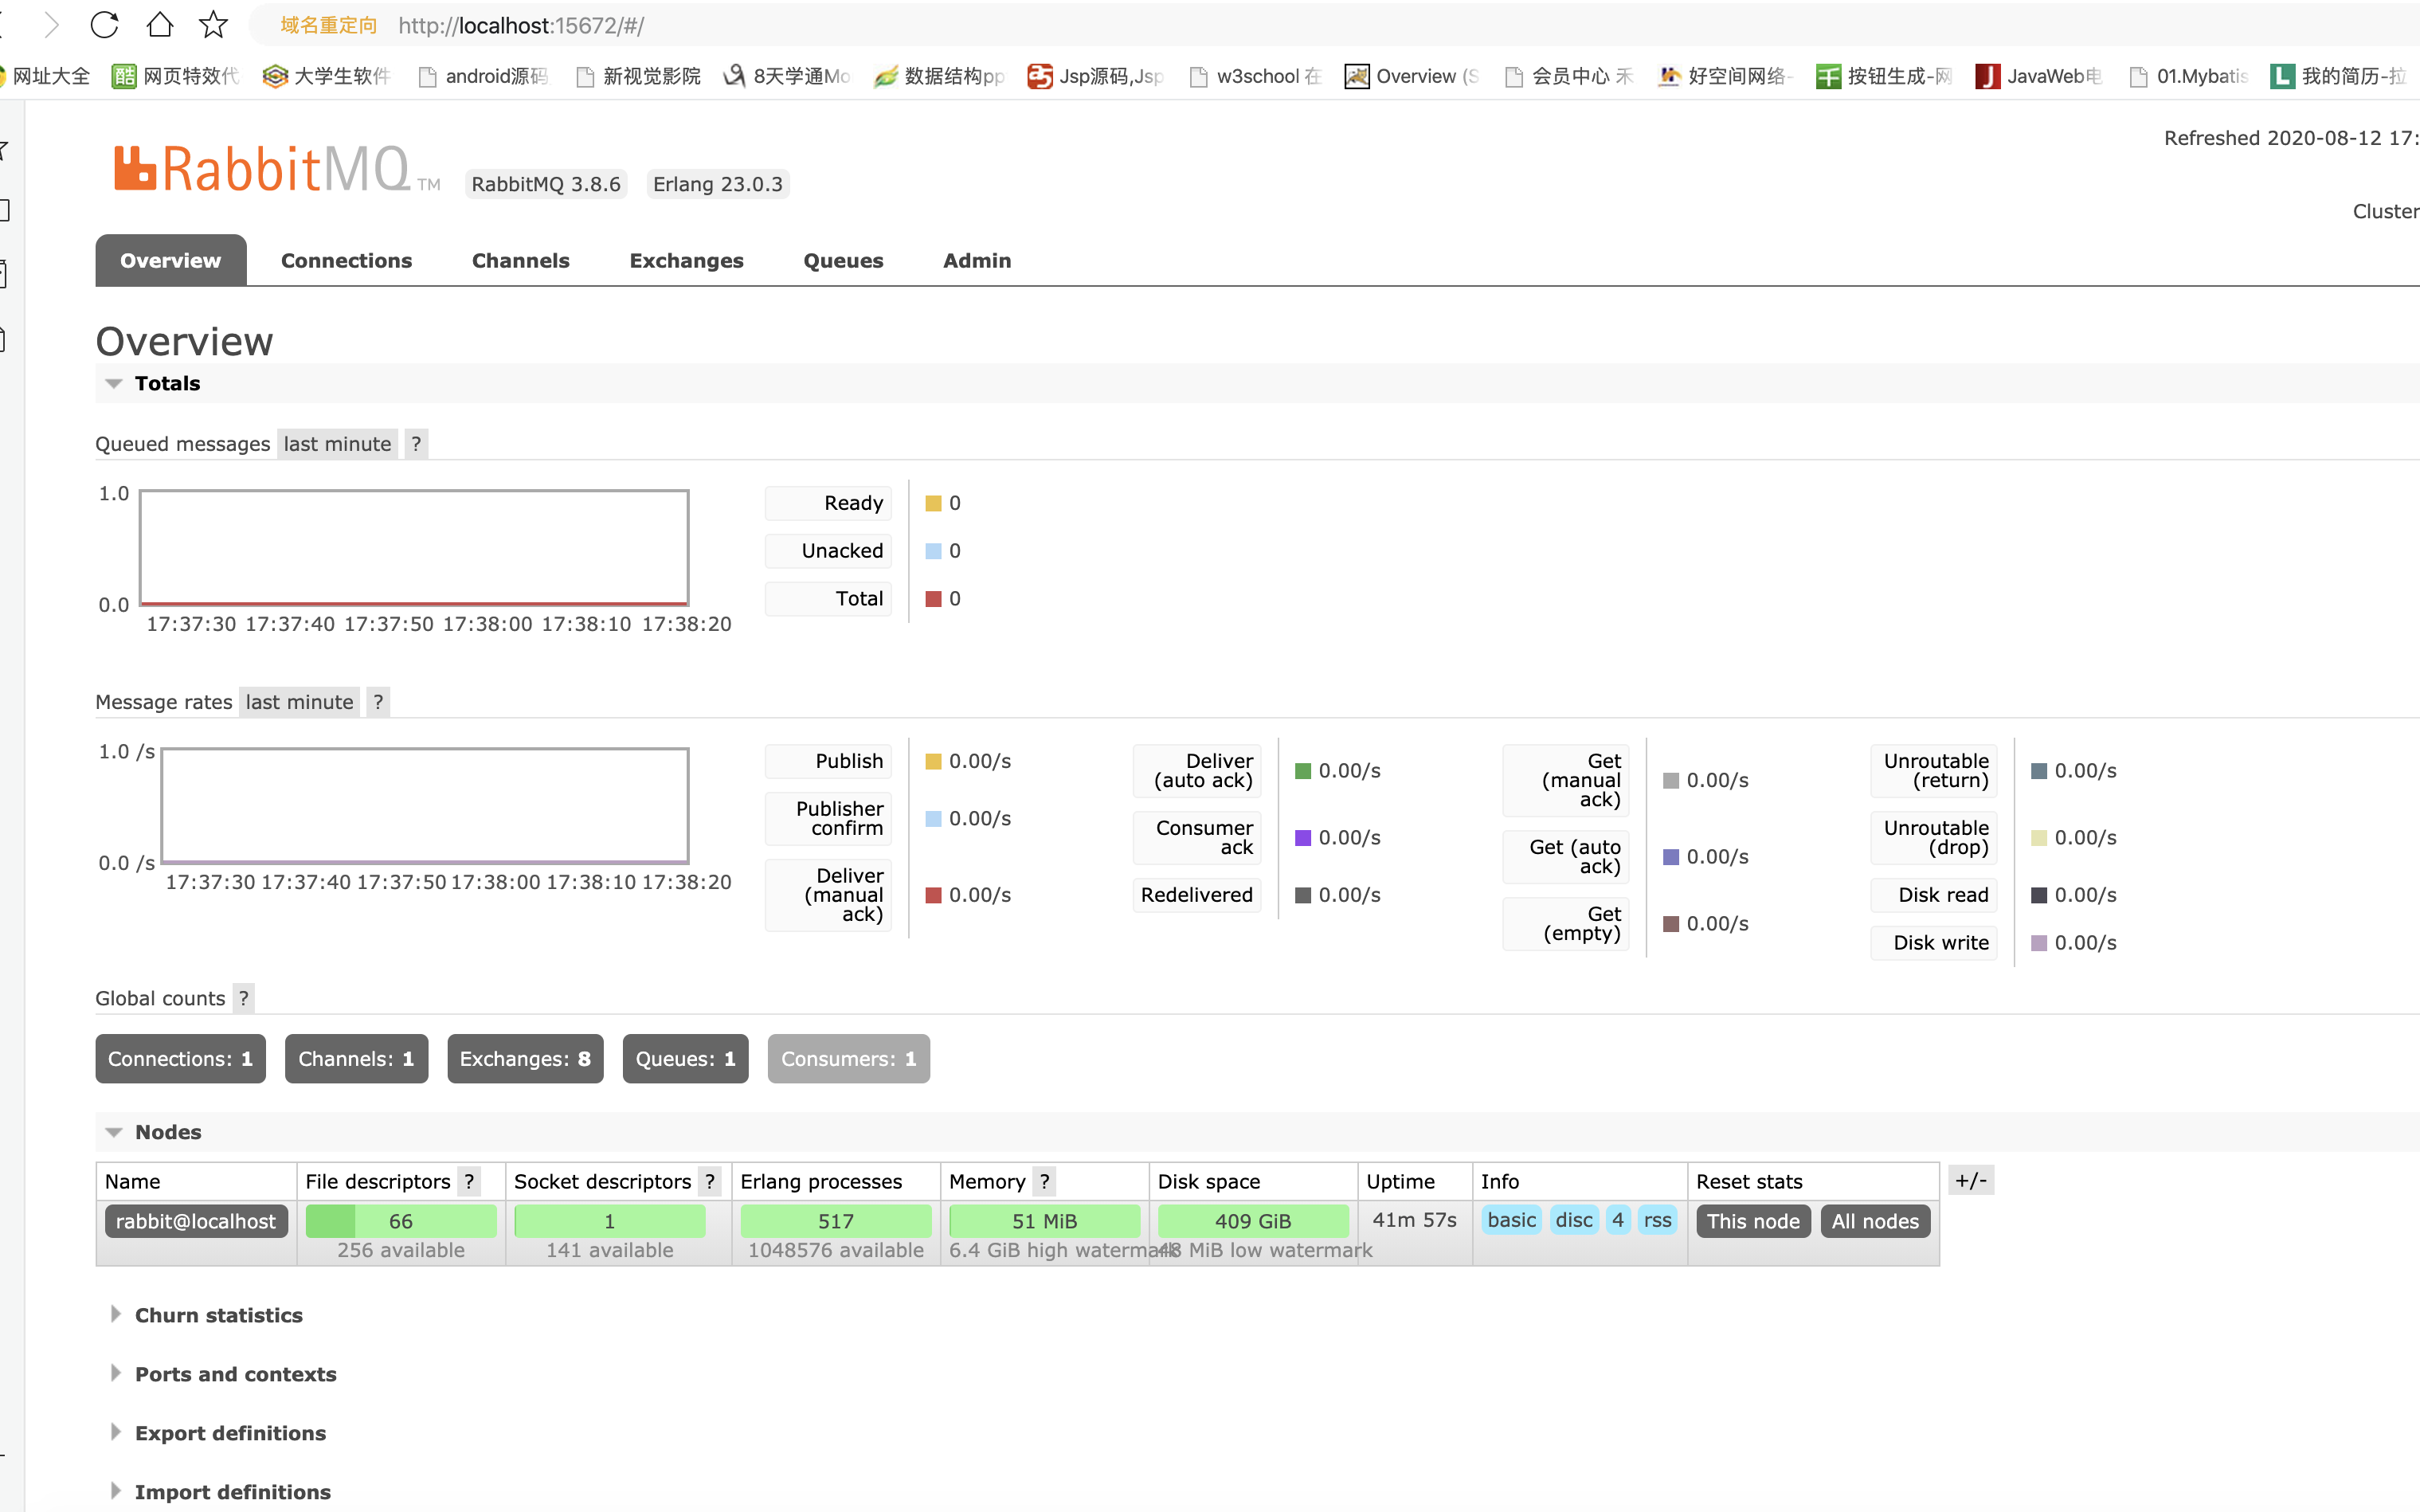This screenshot has height=1512, width=2420.
Task: Switch to the Channels tab
Action: coord(520,260)
